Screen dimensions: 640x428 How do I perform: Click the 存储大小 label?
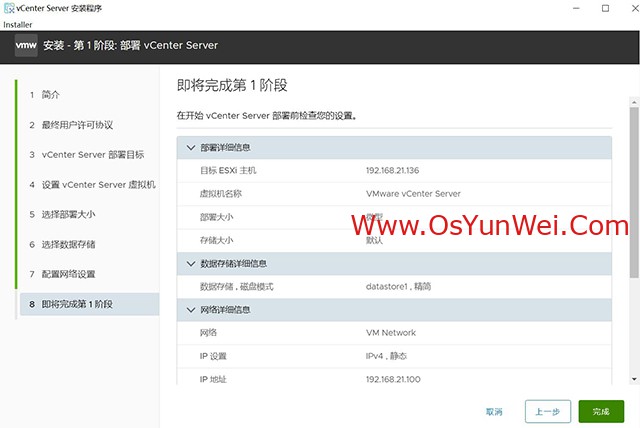pos(216,240)
